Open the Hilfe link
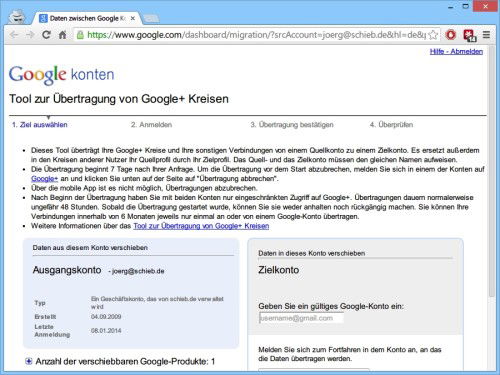 pos(437,51)
